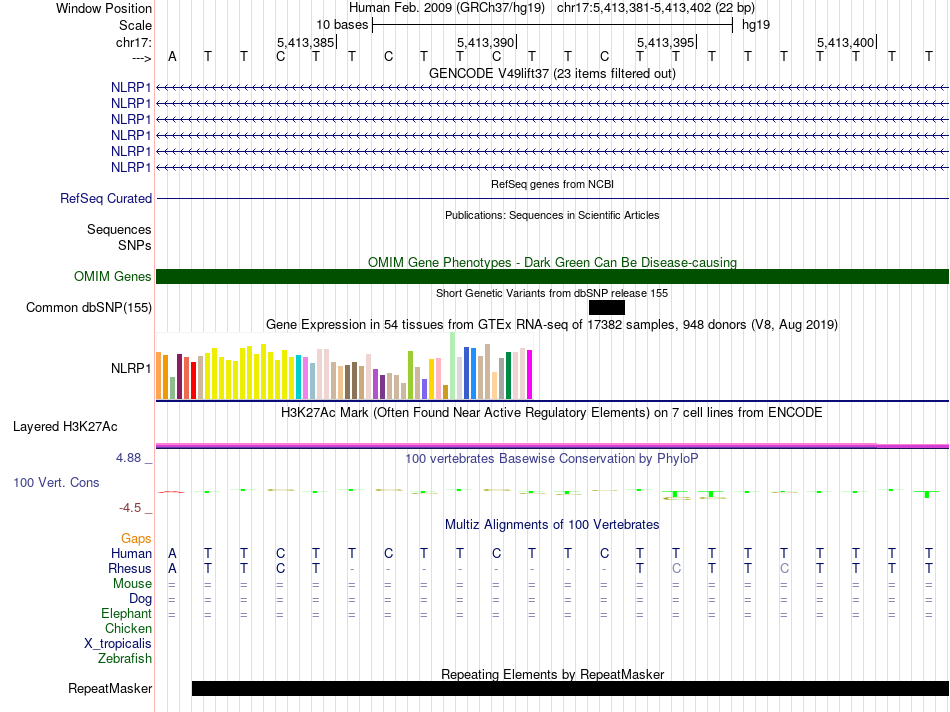This screenshot has width=950, height=712.
Task: Select the Zebrafish alignment row label
Action: (x=125, y=658)
